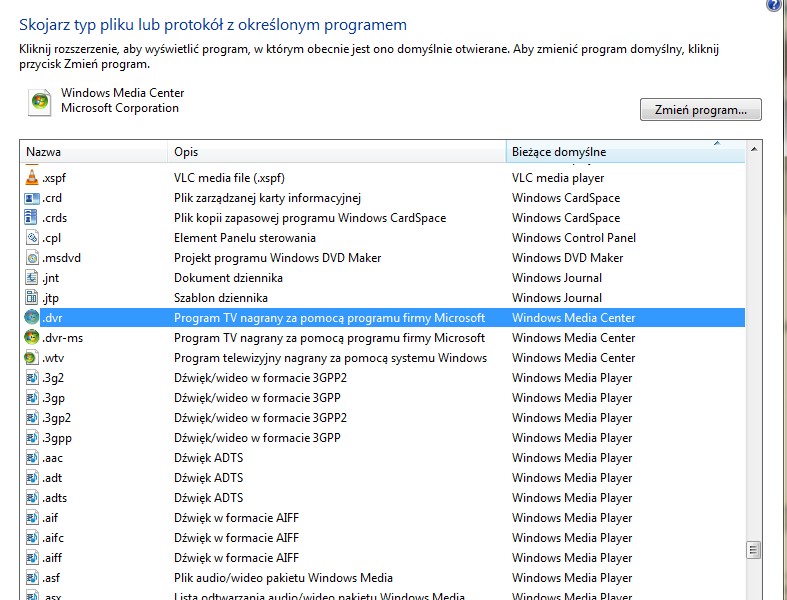The image size is (787, 600).
Task: Select the .asf extension name
Action: pyautogui.click(x=51, y=578)
